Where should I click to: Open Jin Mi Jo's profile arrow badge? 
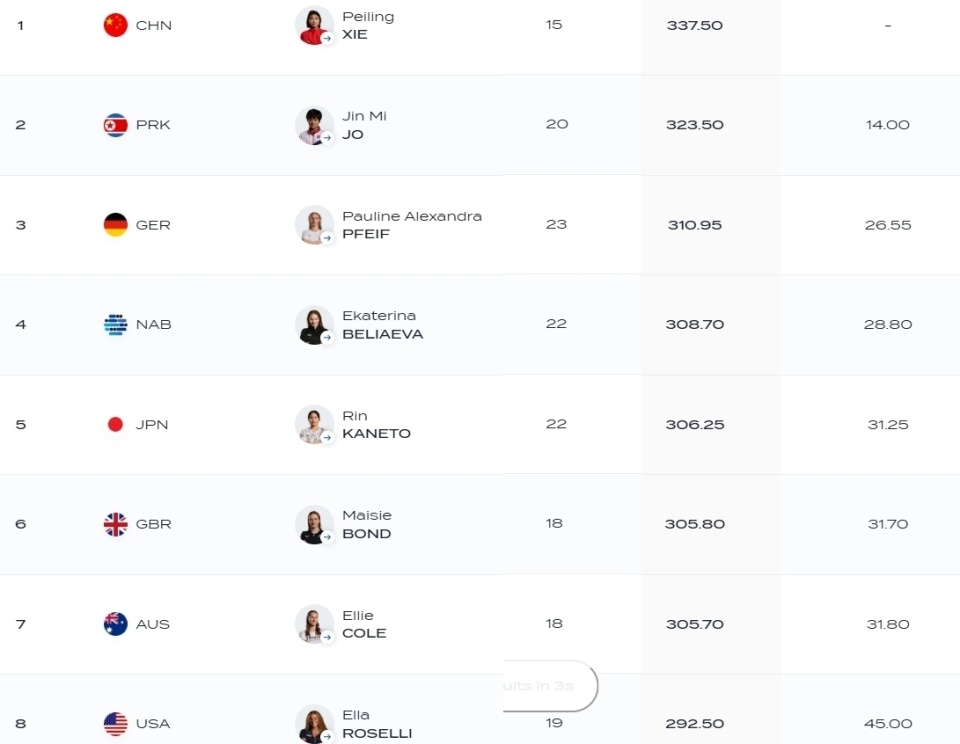coord(328,138)
